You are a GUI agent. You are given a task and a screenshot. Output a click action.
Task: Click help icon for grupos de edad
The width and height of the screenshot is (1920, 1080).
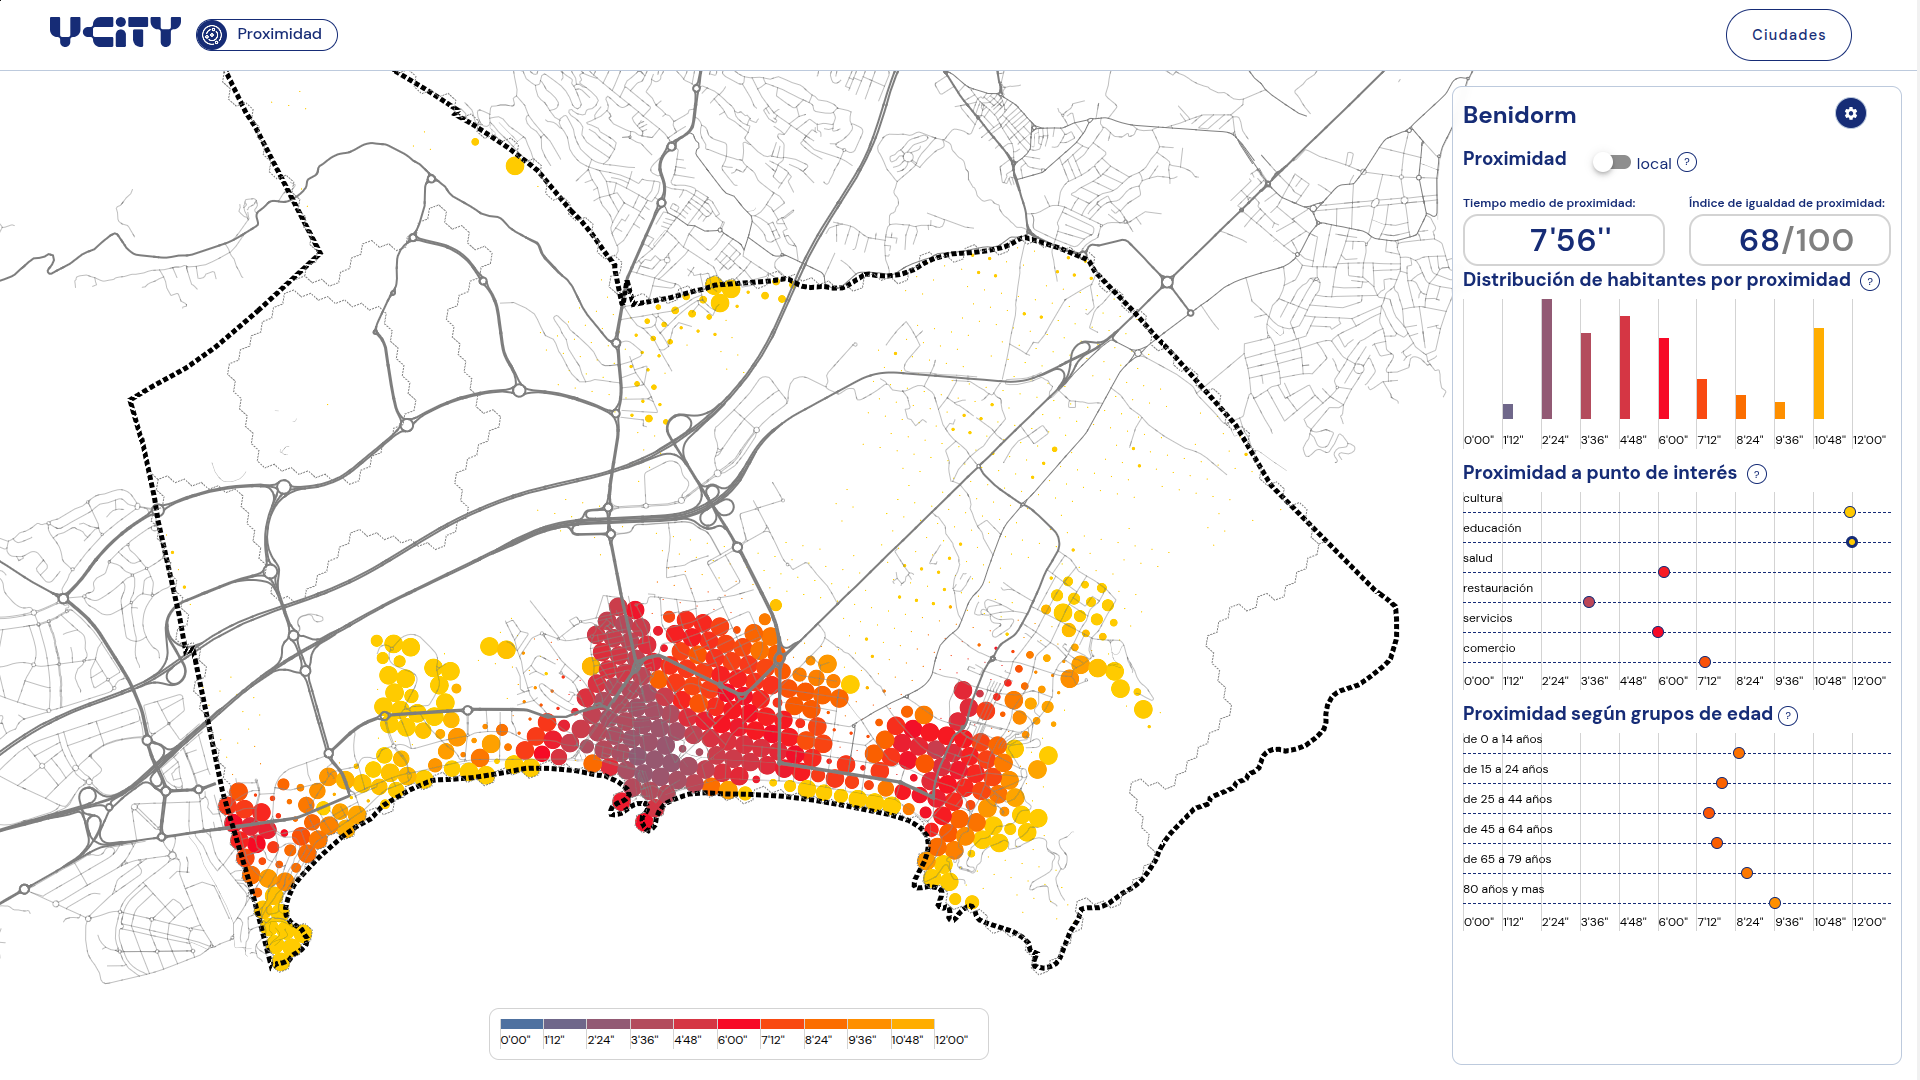point(1788,715)
